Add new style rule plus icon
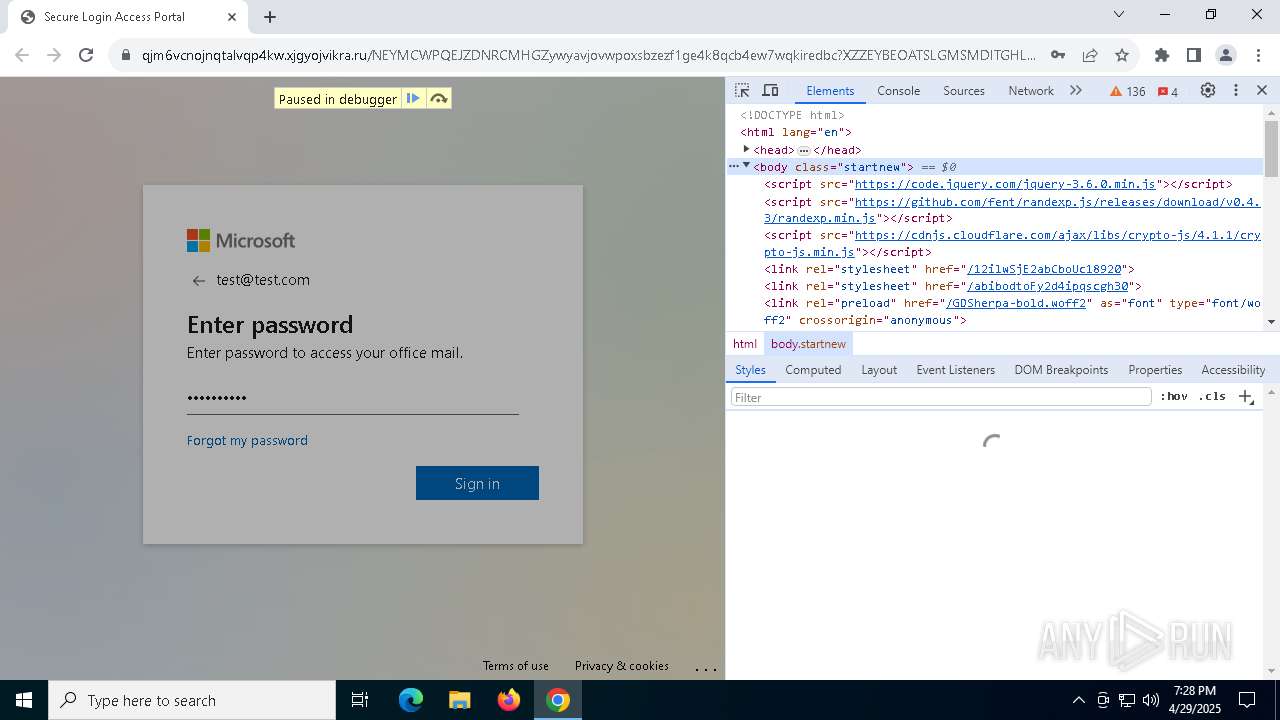 pyautogui.click(x=1246, y=397)
